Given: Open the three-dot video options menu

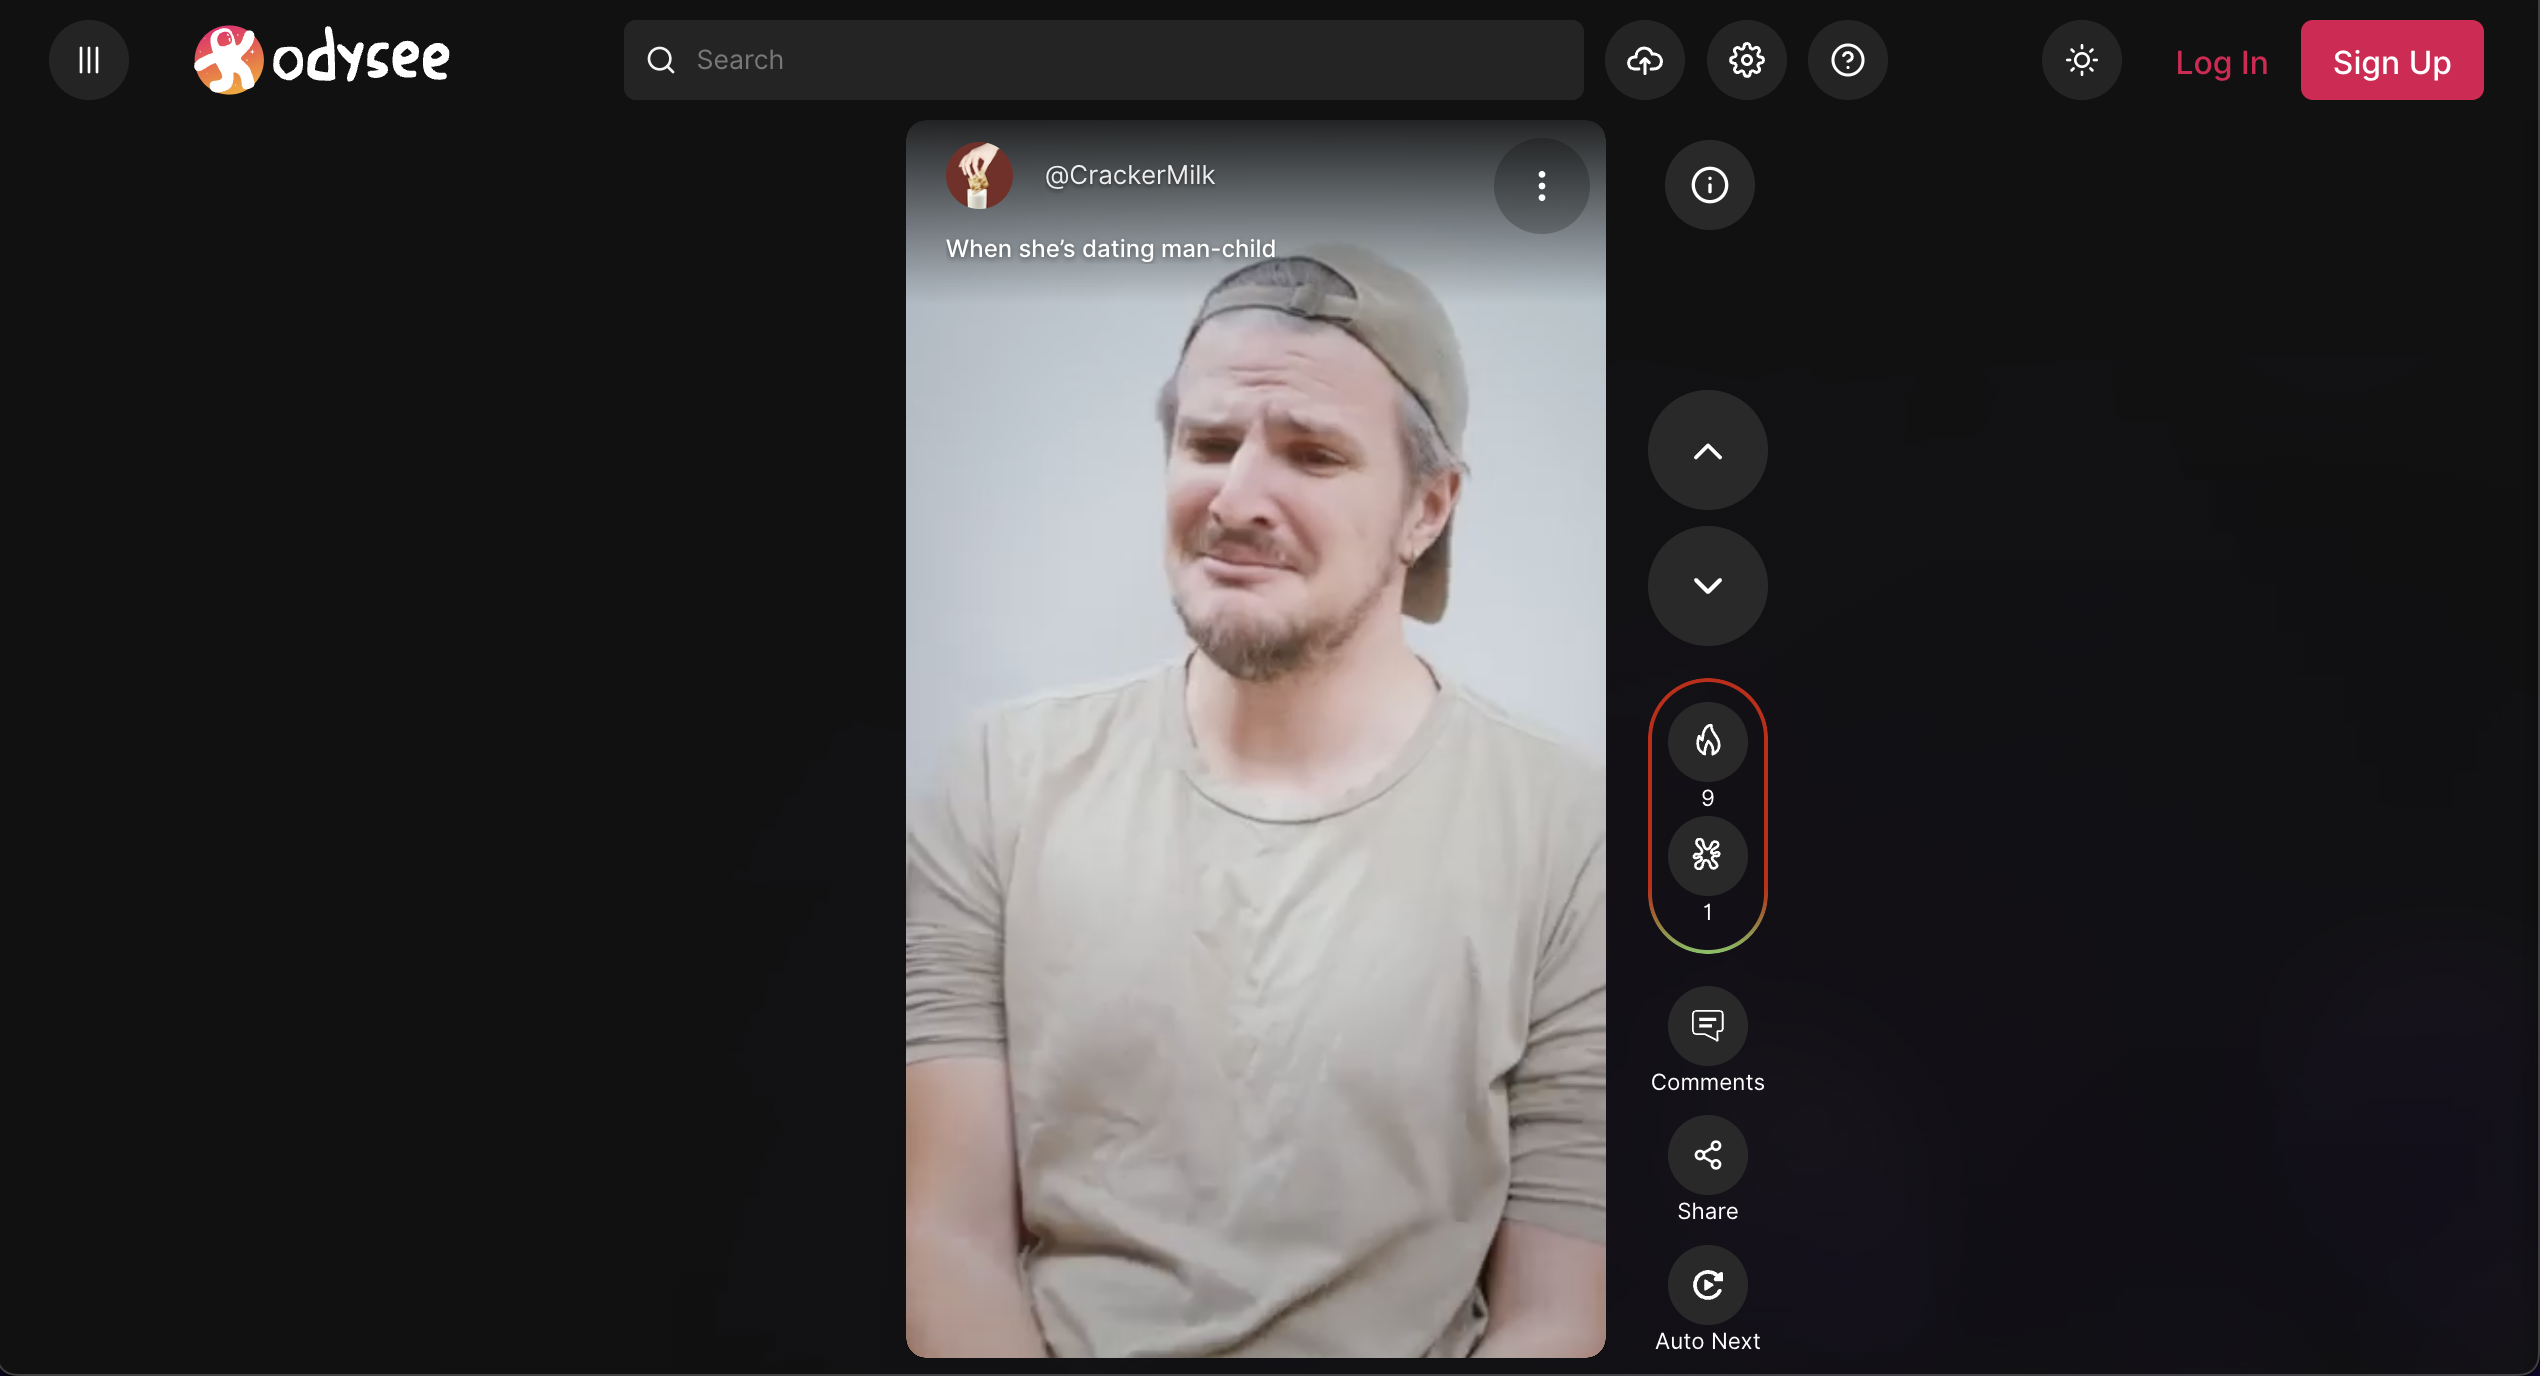Looking at the screenshot, I should click(1541, 186).
